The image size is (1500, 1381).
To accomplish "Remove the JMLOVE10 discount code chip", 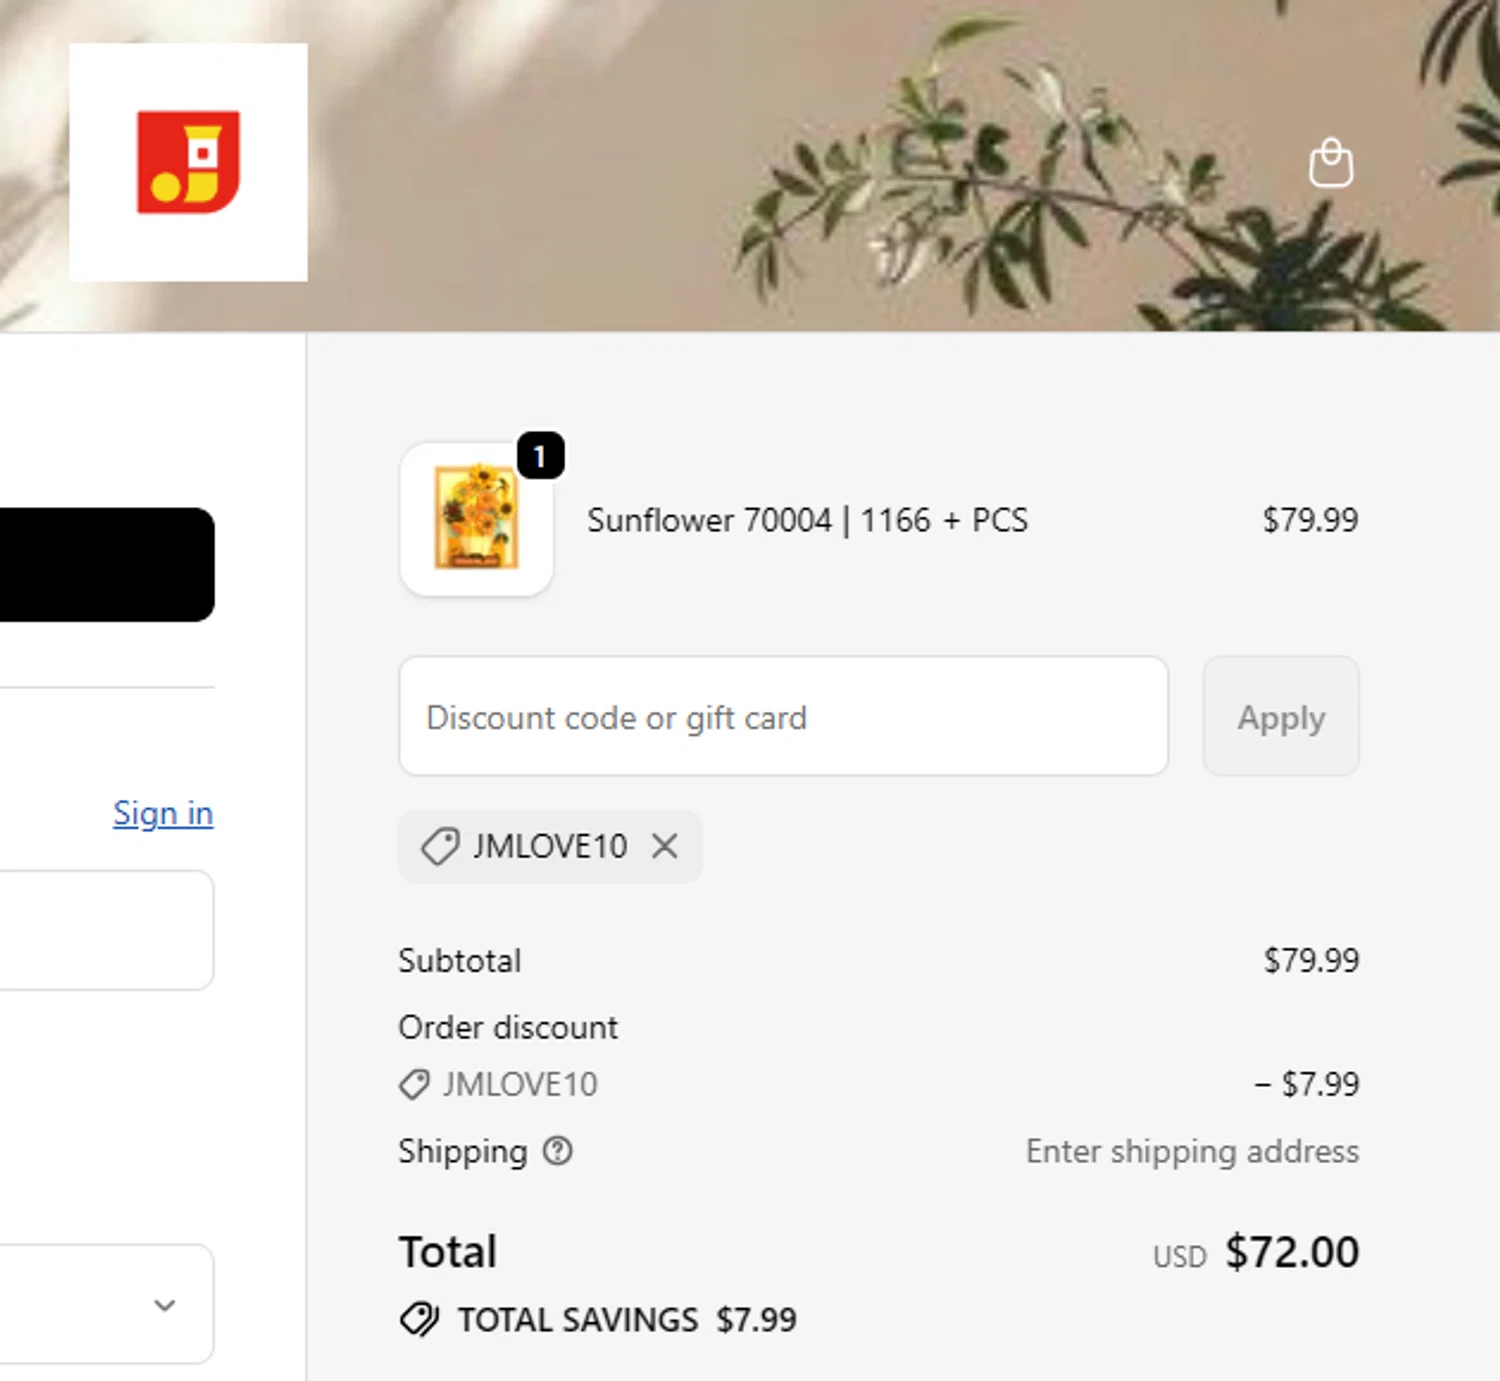I will (x=665, y=846).
